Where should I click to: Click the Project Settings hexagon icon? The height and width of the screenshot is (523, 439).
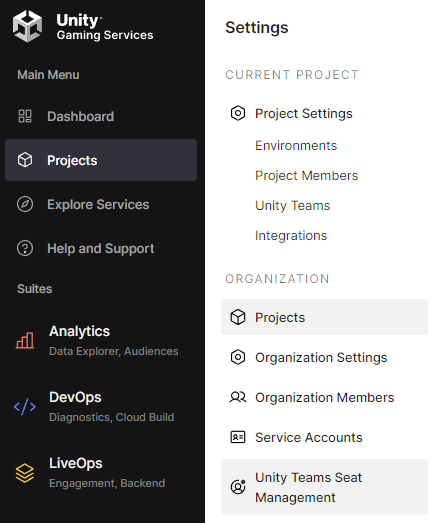(238, 113)
